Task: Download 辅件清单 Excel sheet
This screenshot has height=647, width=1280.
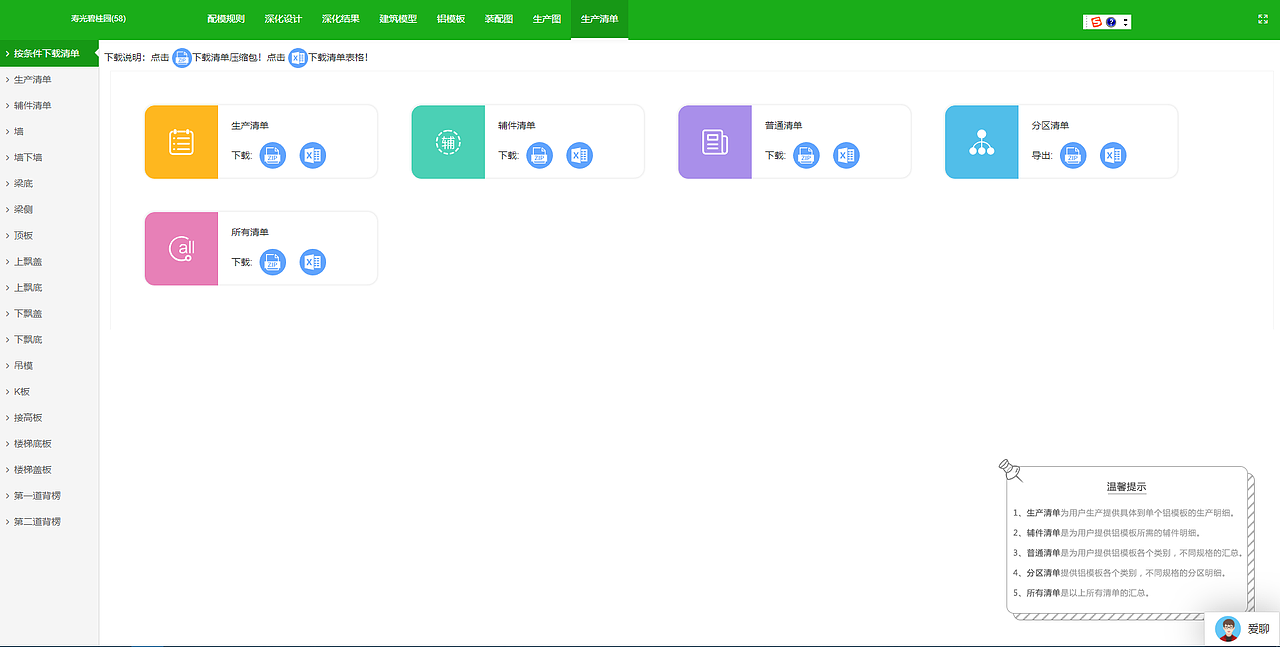Action: pos(580,155)
